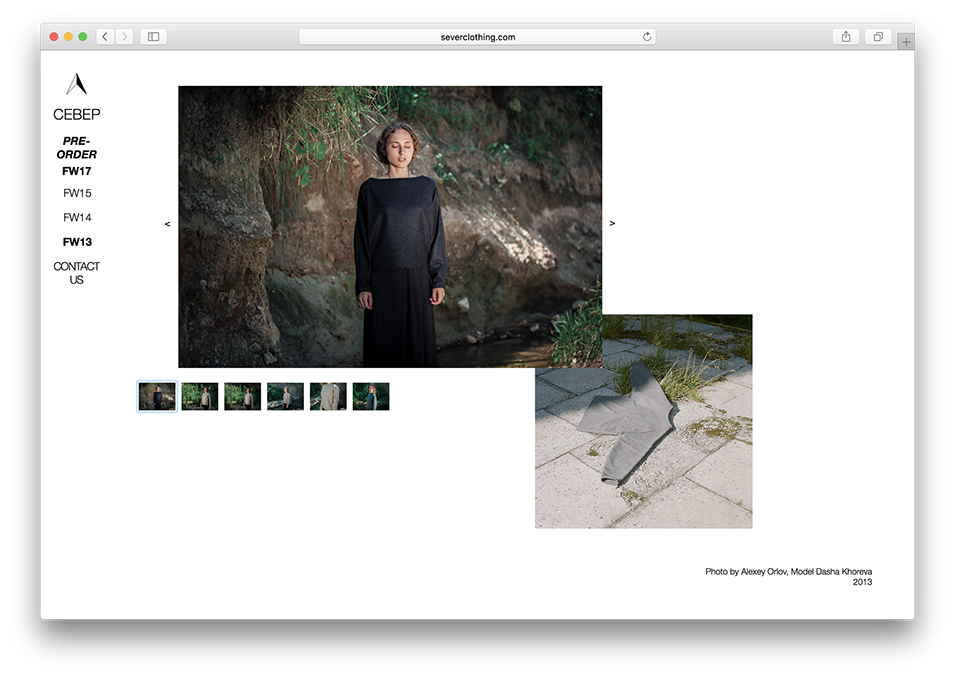This screenshot has width=955, height=677.
Task: Open the FW15 collection
Action: click(77, 193)
